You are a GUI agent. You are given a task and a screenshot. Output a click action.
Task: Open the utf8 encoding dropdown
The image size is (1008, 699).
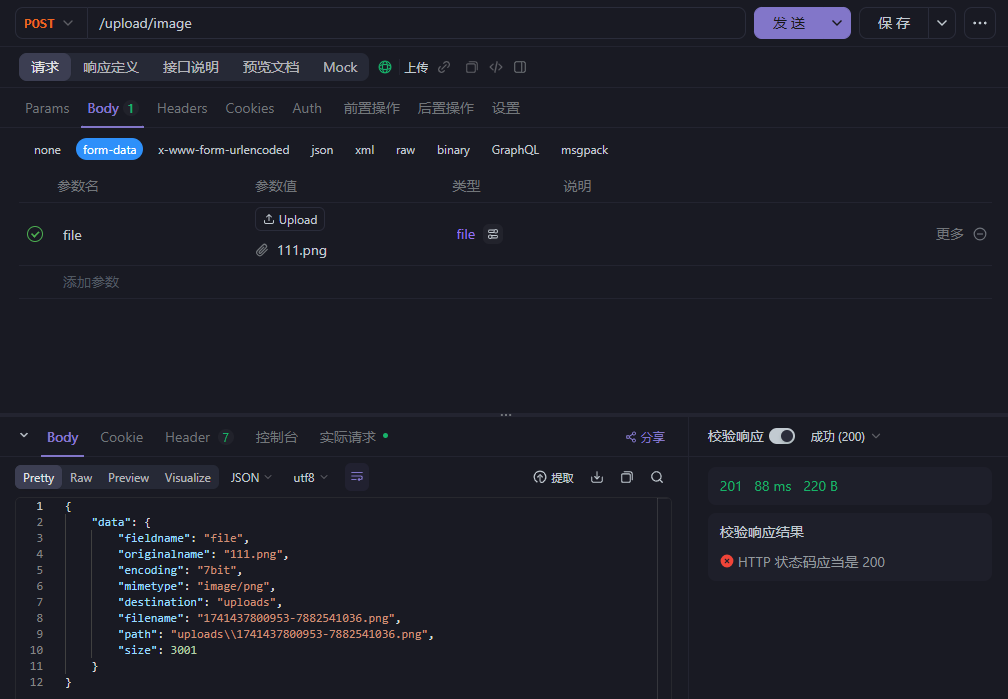tap(310, 477)
